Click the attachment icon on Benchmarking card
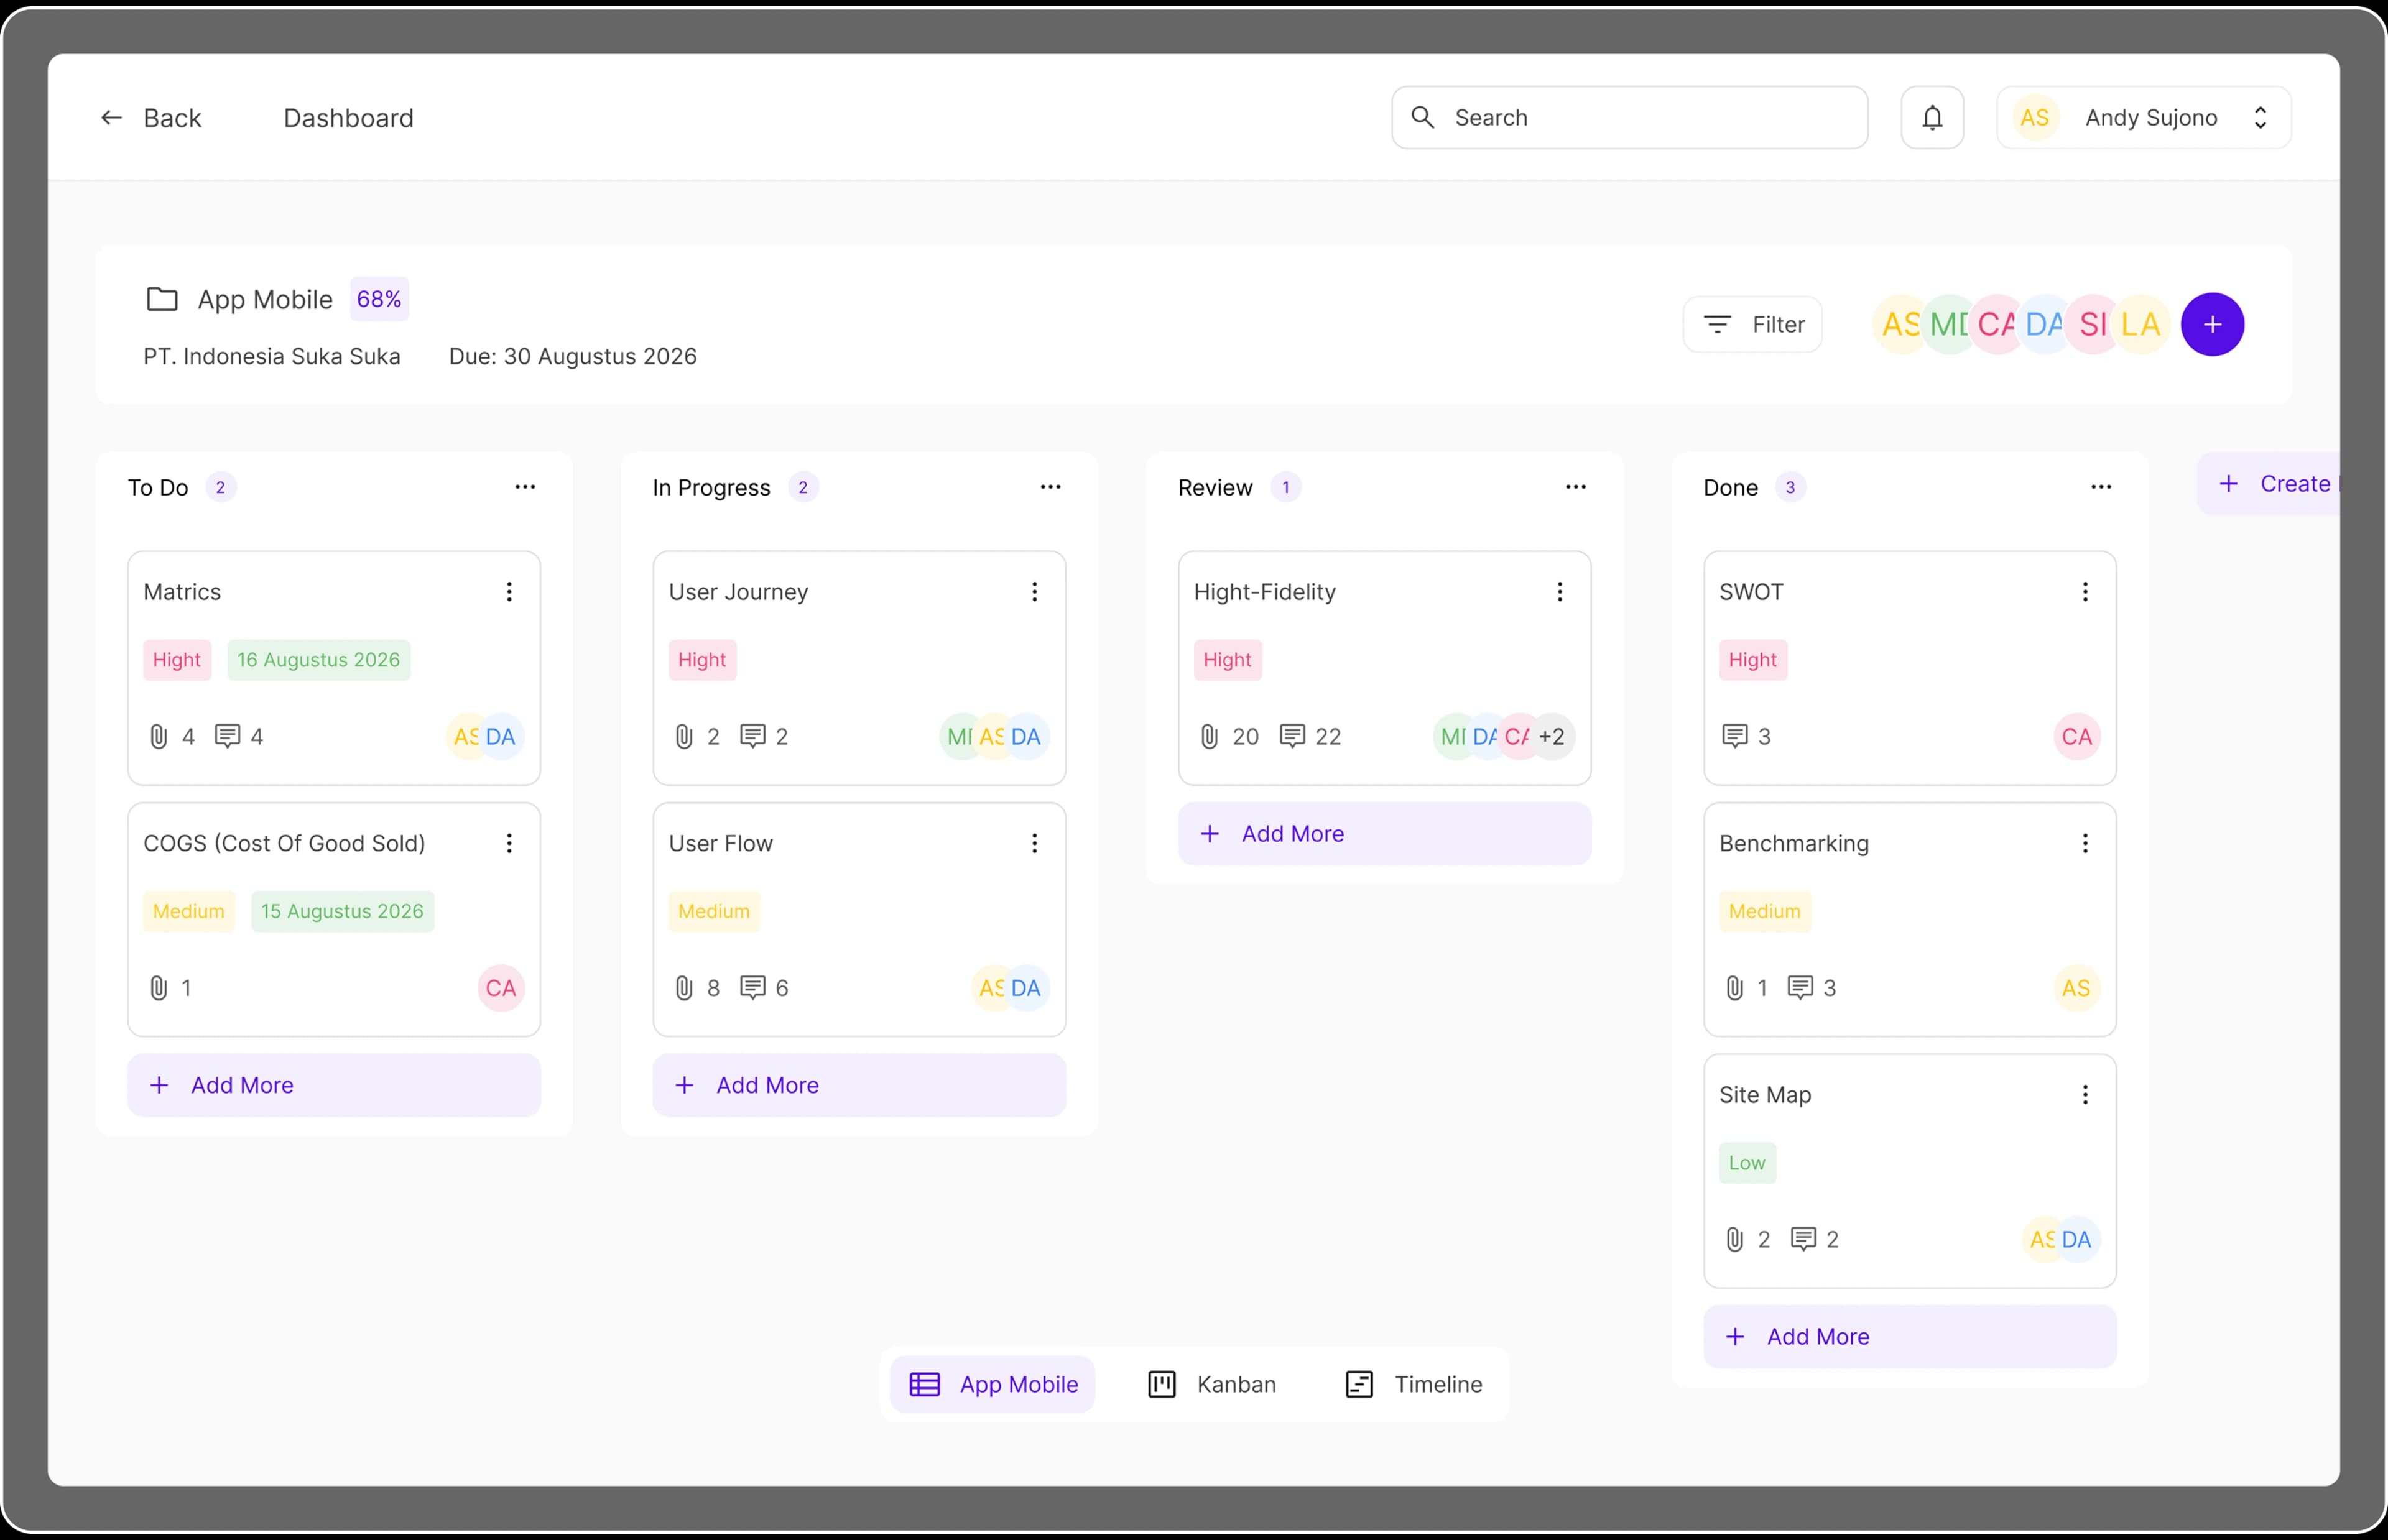 click(x=1735, y=988)
